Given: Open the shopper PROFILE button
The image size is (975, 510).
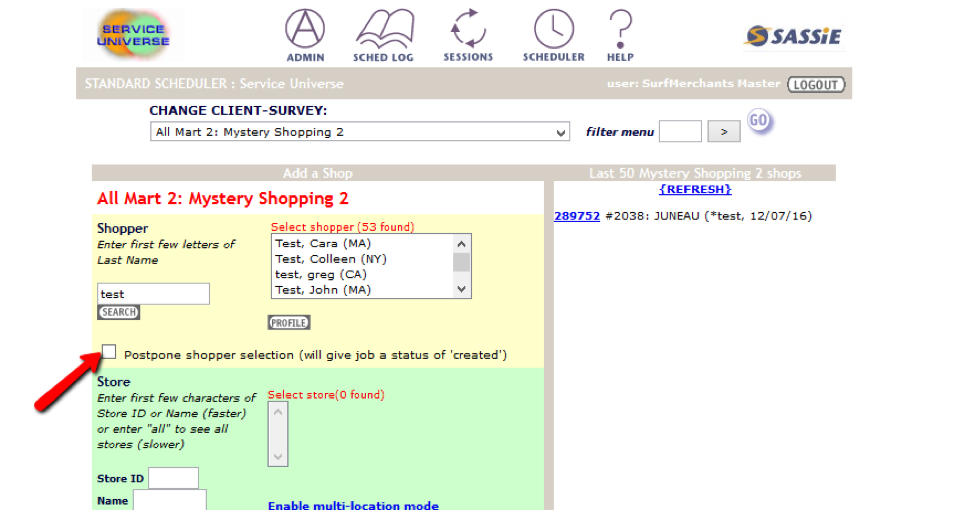Looking at the screenshot, I should 289,323.
